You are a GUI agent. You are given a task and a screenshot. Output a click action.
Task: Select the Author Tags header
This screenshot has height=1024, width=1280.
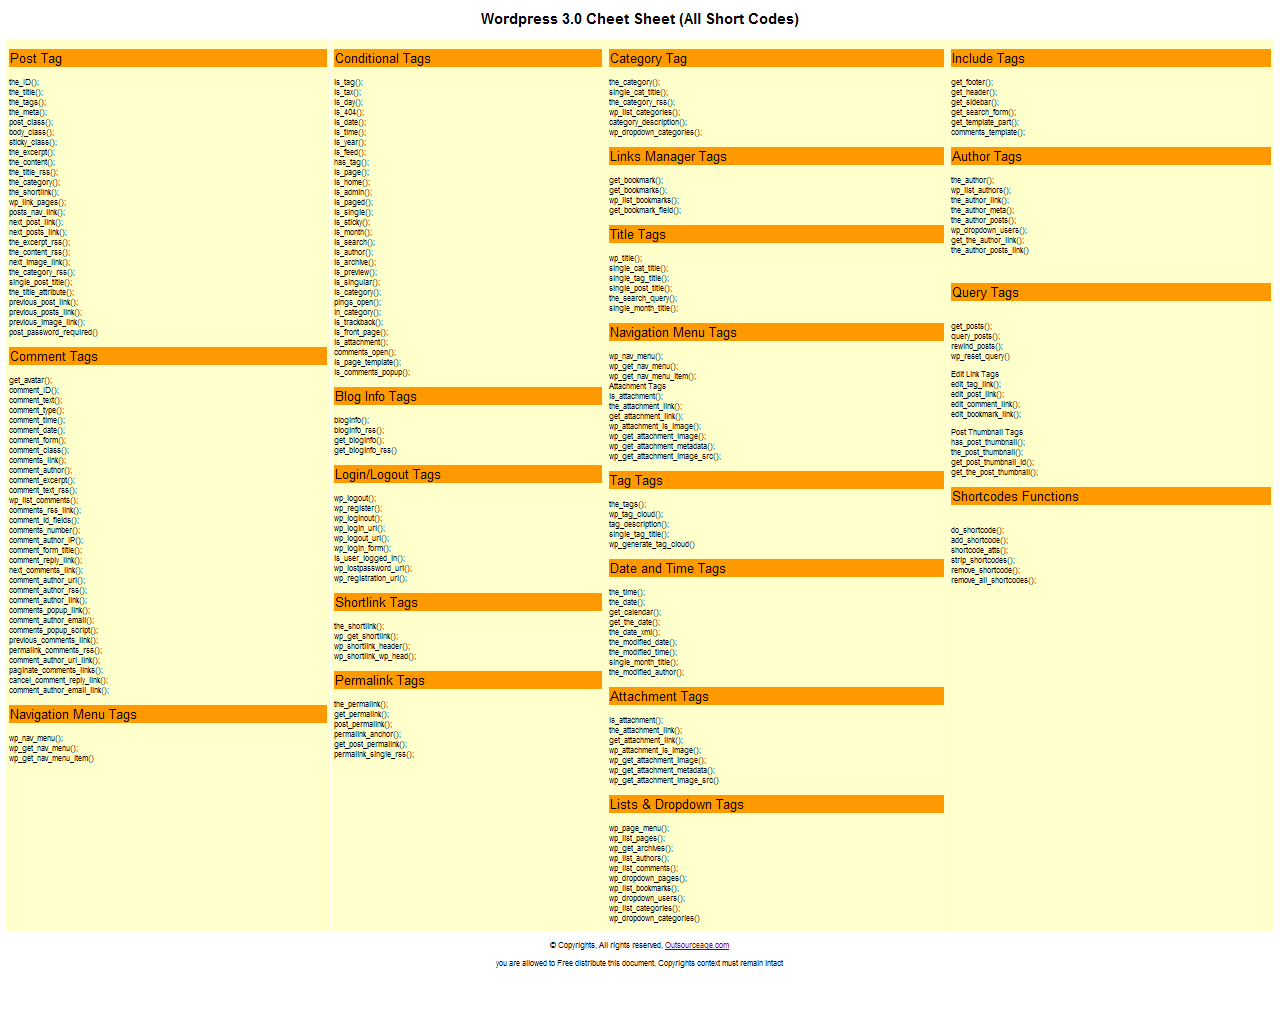pos(1110,156)
